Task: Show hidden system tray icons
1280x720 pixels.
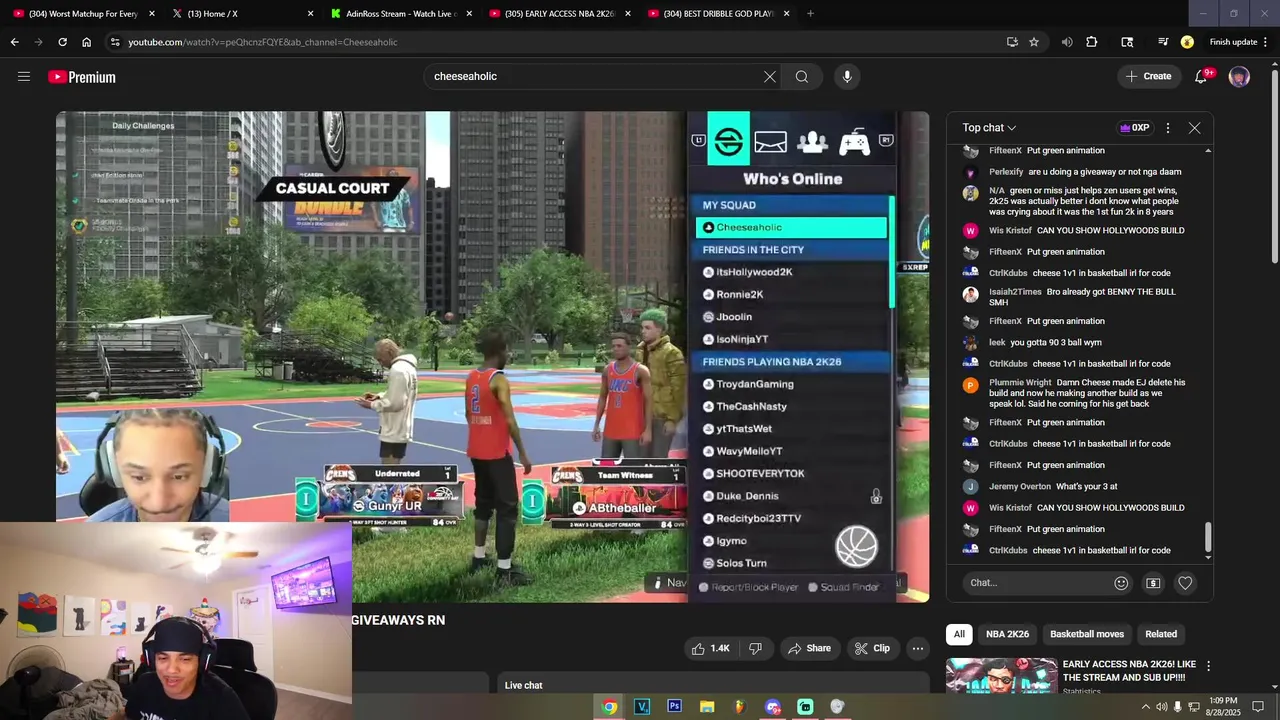Action: (x=1146, y=706)
